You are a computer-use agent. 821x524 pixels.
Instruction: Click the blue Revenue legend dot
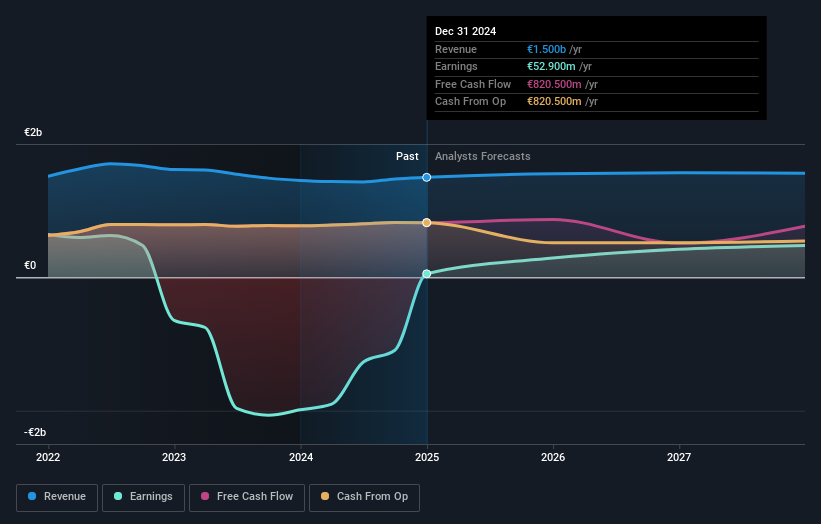(32, 496)
